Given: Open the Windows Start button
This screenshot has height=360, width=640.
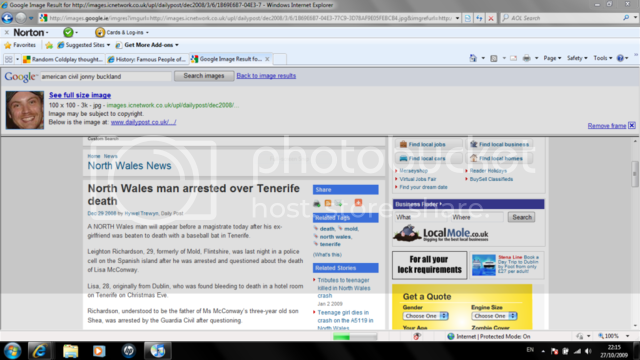Looking at the screenshot, I should click(12, 351).
